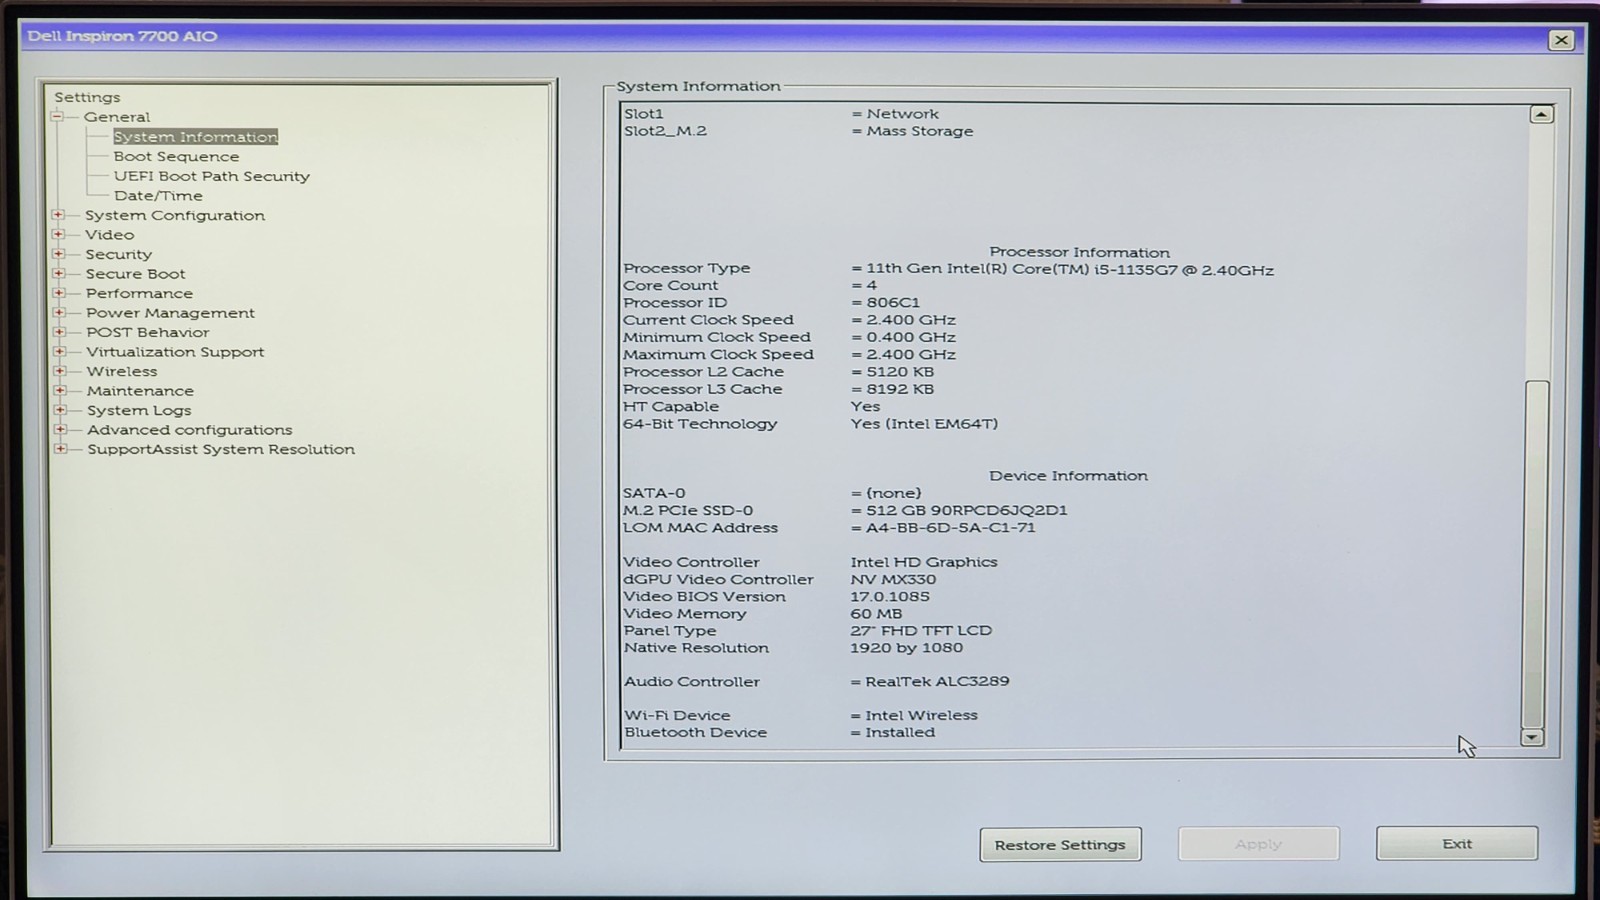Screen dimensions: 1600x900
Task: Click the Video BIOS Version 17.0.1085 value
Action: pos(890,597)
